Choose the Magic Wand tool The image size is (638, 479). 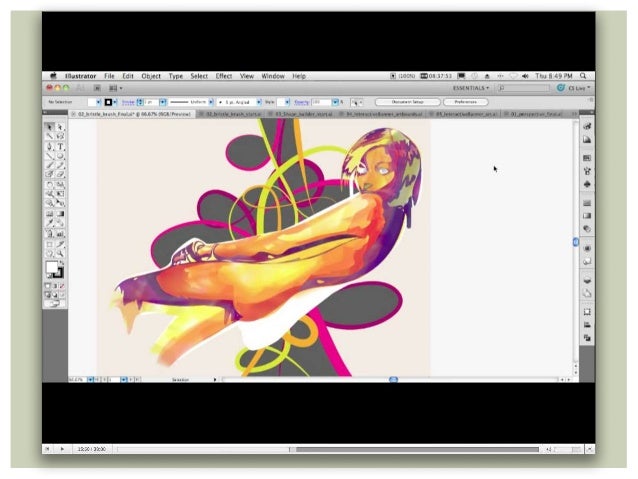click(x=50, y=136)
